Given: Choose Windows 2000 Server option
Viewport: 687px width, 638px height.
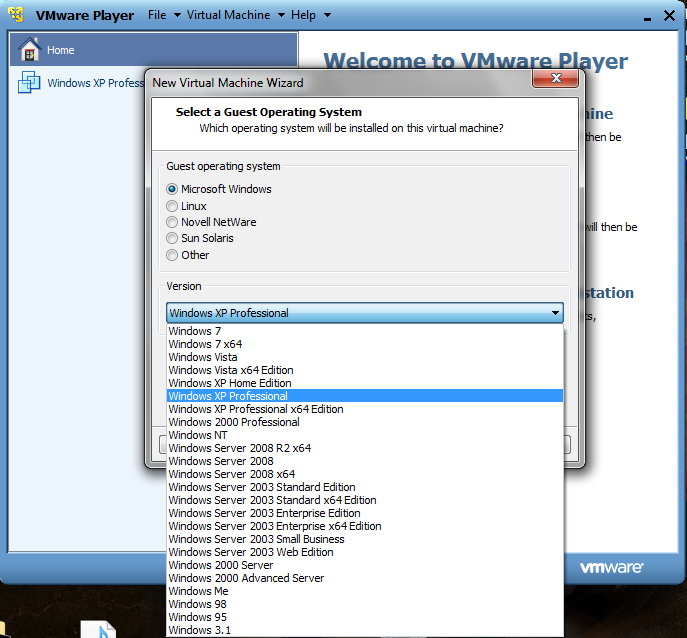Looking at the screenshot, I should [x=365, y=565].
